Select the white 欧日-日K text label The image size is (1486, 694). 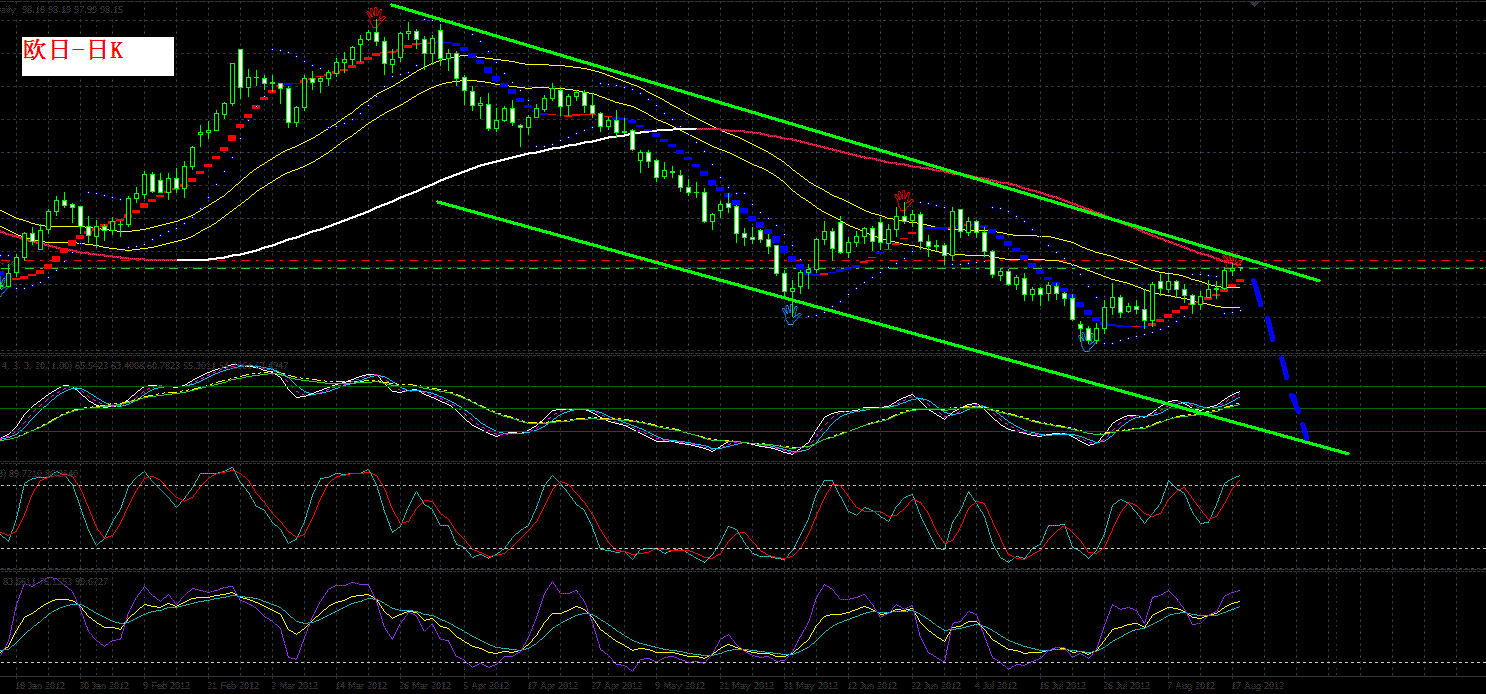98,56
